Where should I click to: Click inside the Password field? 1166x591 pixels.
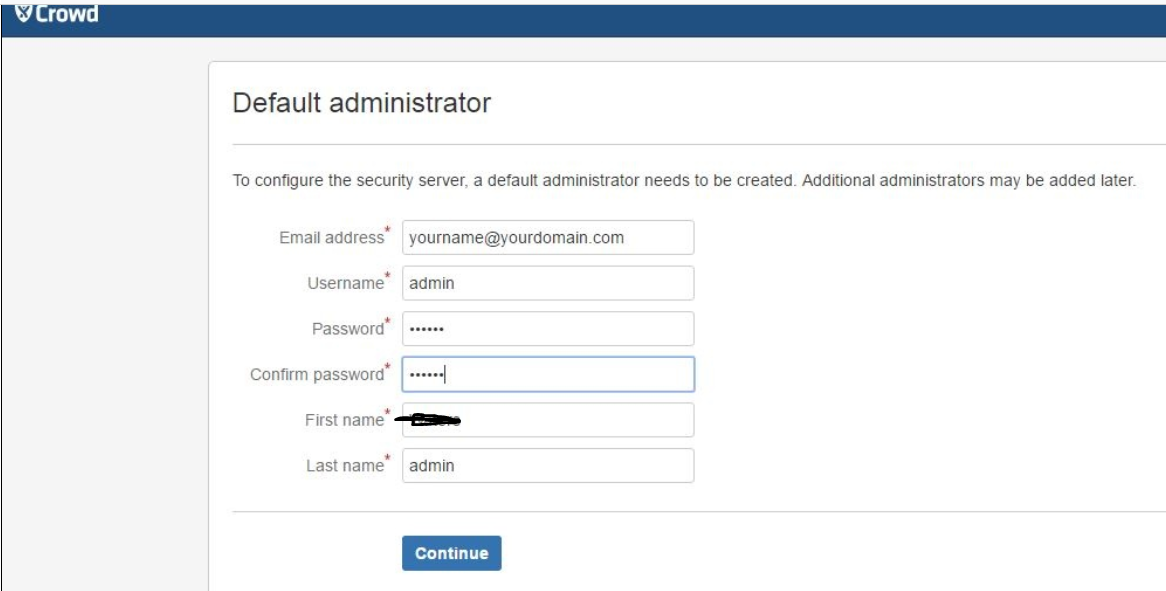(x=548, y=326)
